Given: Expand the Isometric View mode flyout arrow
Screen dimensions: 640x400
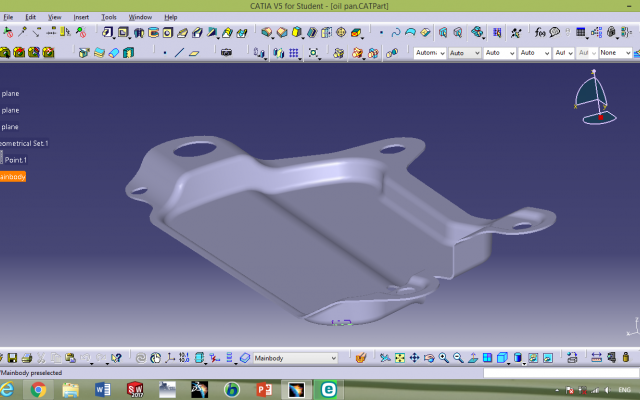Looking at the screenshot, I should click(x=509, y=363).
